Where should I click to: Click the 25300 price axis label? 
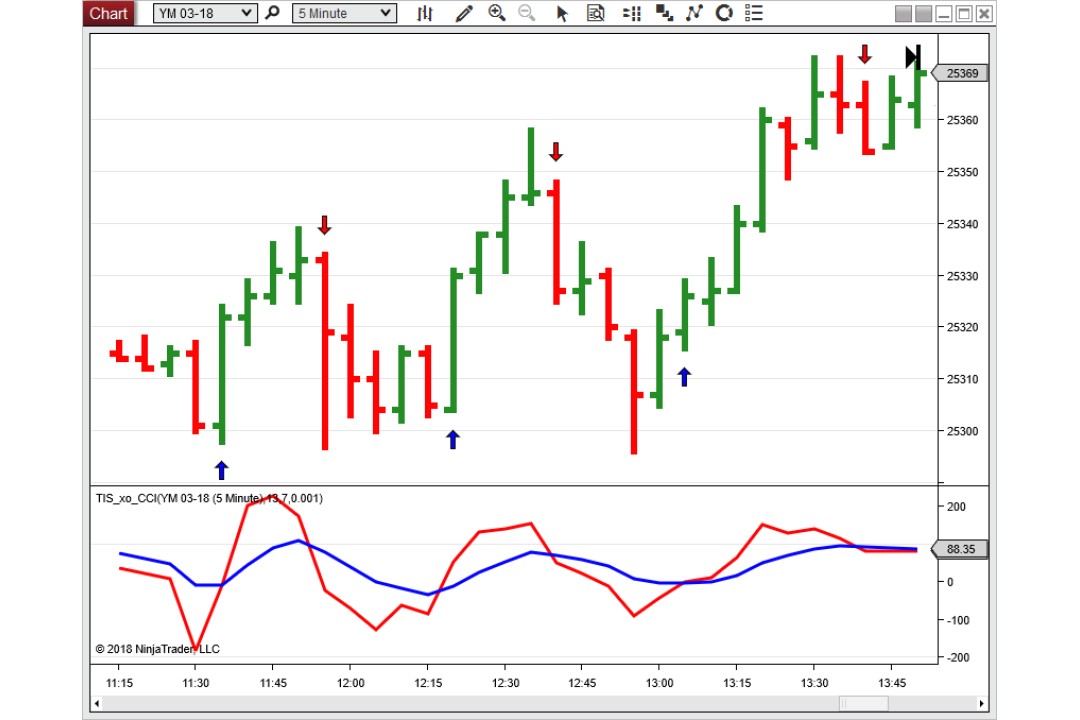962,431
